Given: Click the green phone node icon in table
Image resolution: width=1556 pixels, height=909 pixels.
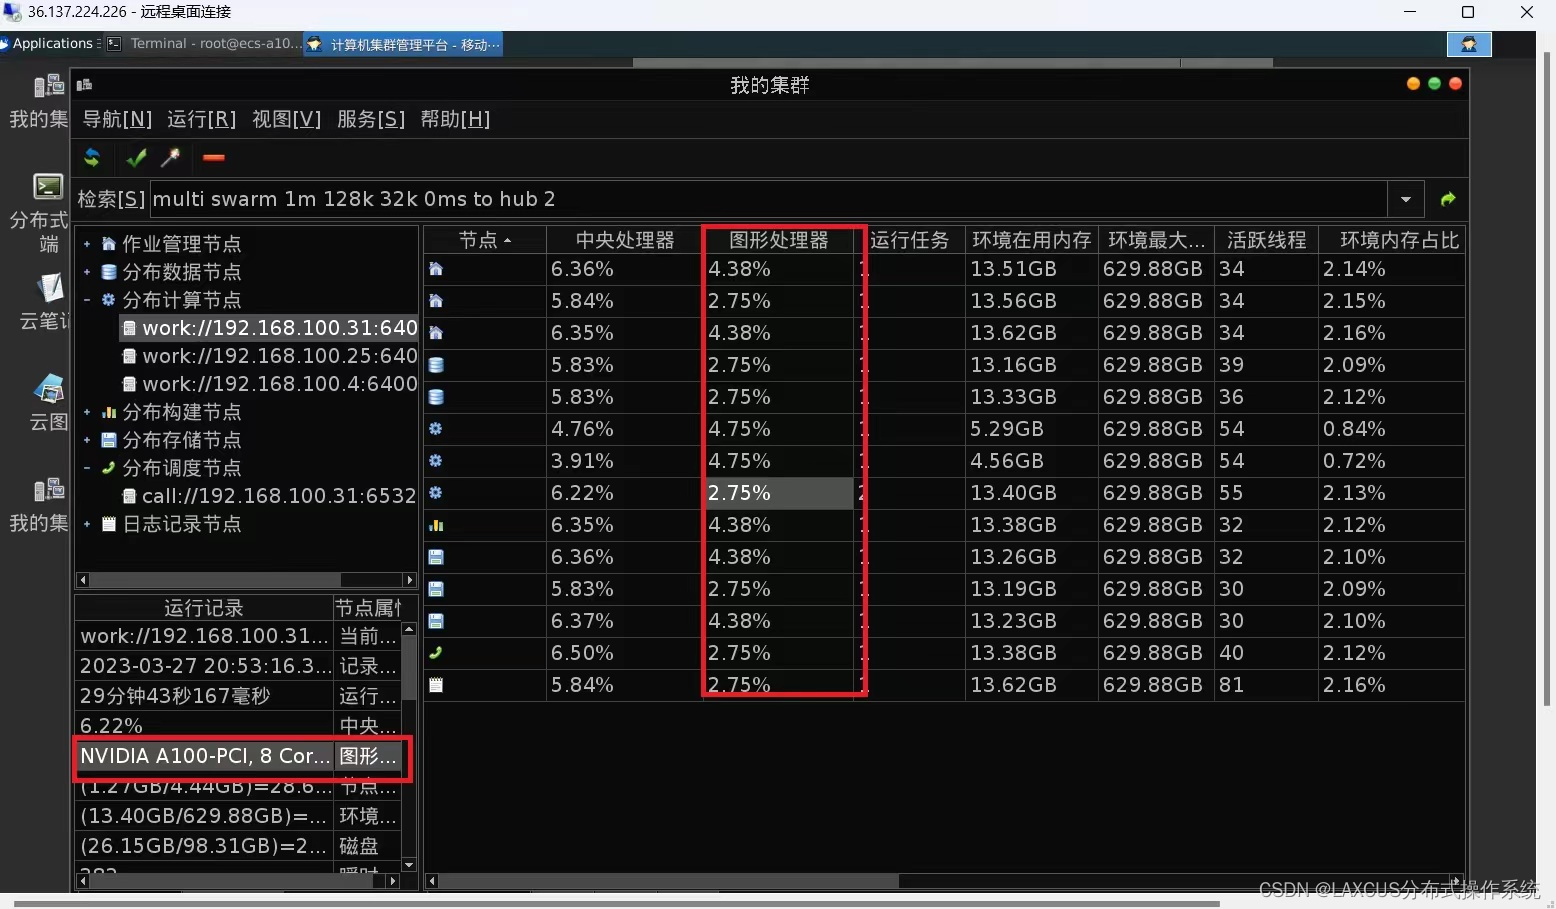Looking at the screenshot, I should (436, 653).
